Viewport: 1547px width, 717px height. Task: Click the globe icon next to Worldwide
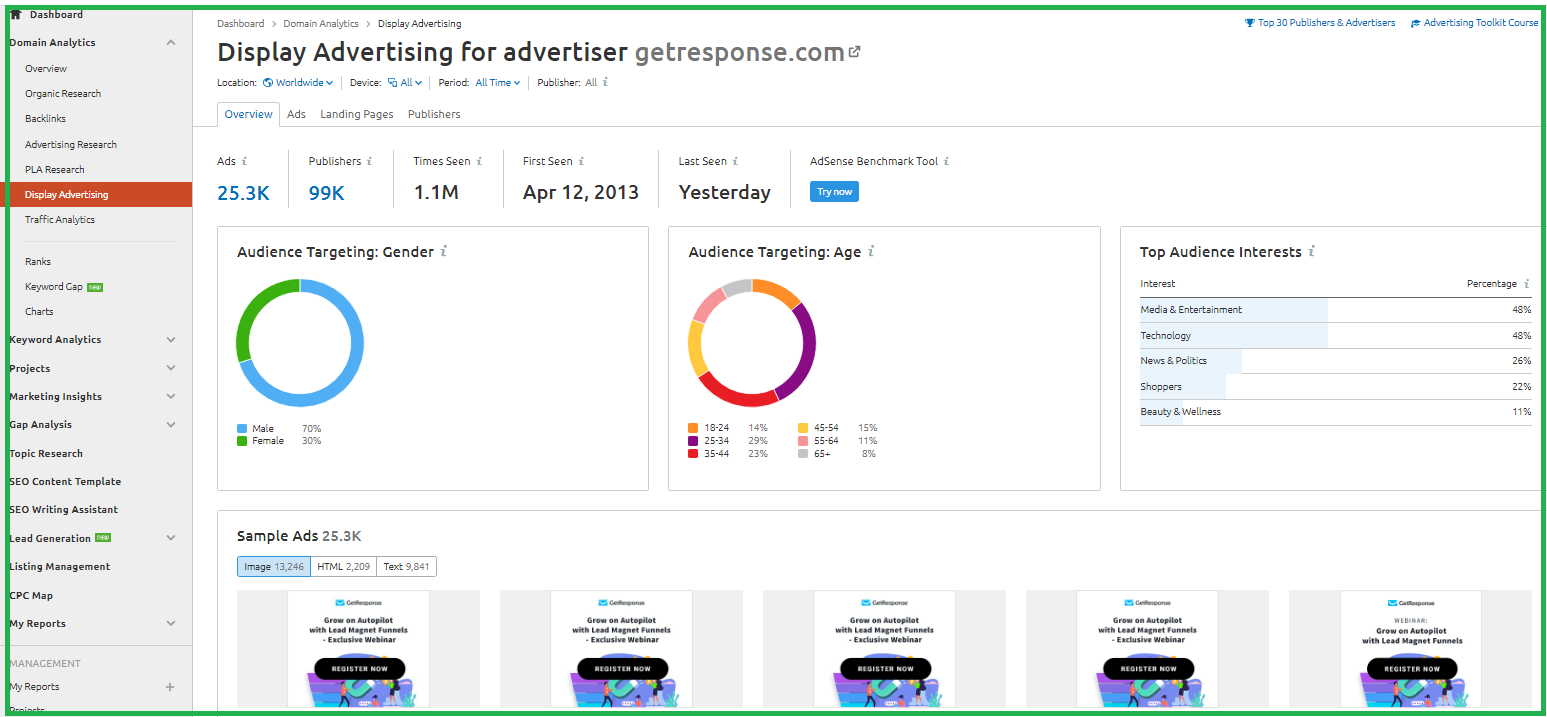pos(268,83)
